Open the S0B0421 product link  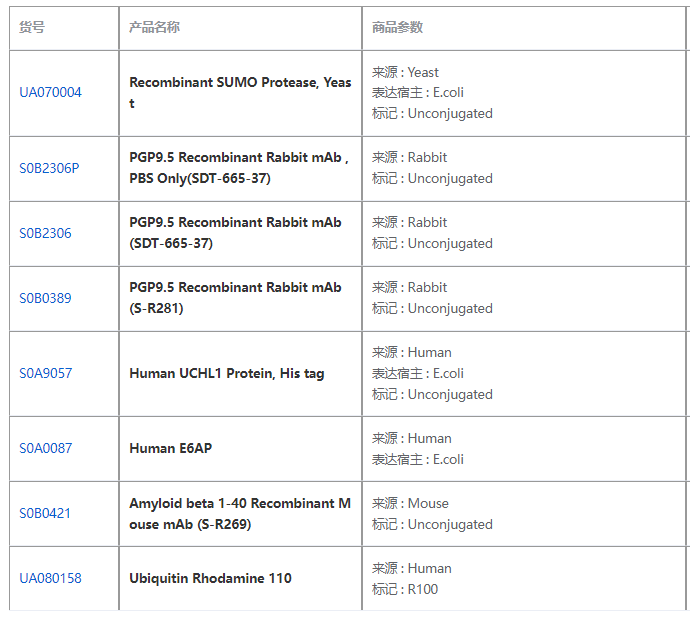click(45, 513)
